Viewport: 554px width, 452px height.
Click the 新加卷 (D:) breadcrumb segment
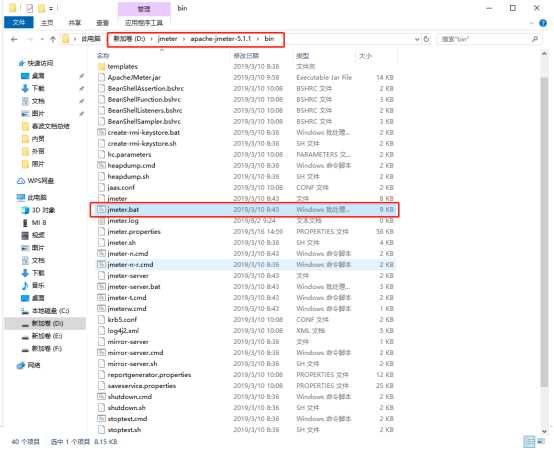[129, 39]
